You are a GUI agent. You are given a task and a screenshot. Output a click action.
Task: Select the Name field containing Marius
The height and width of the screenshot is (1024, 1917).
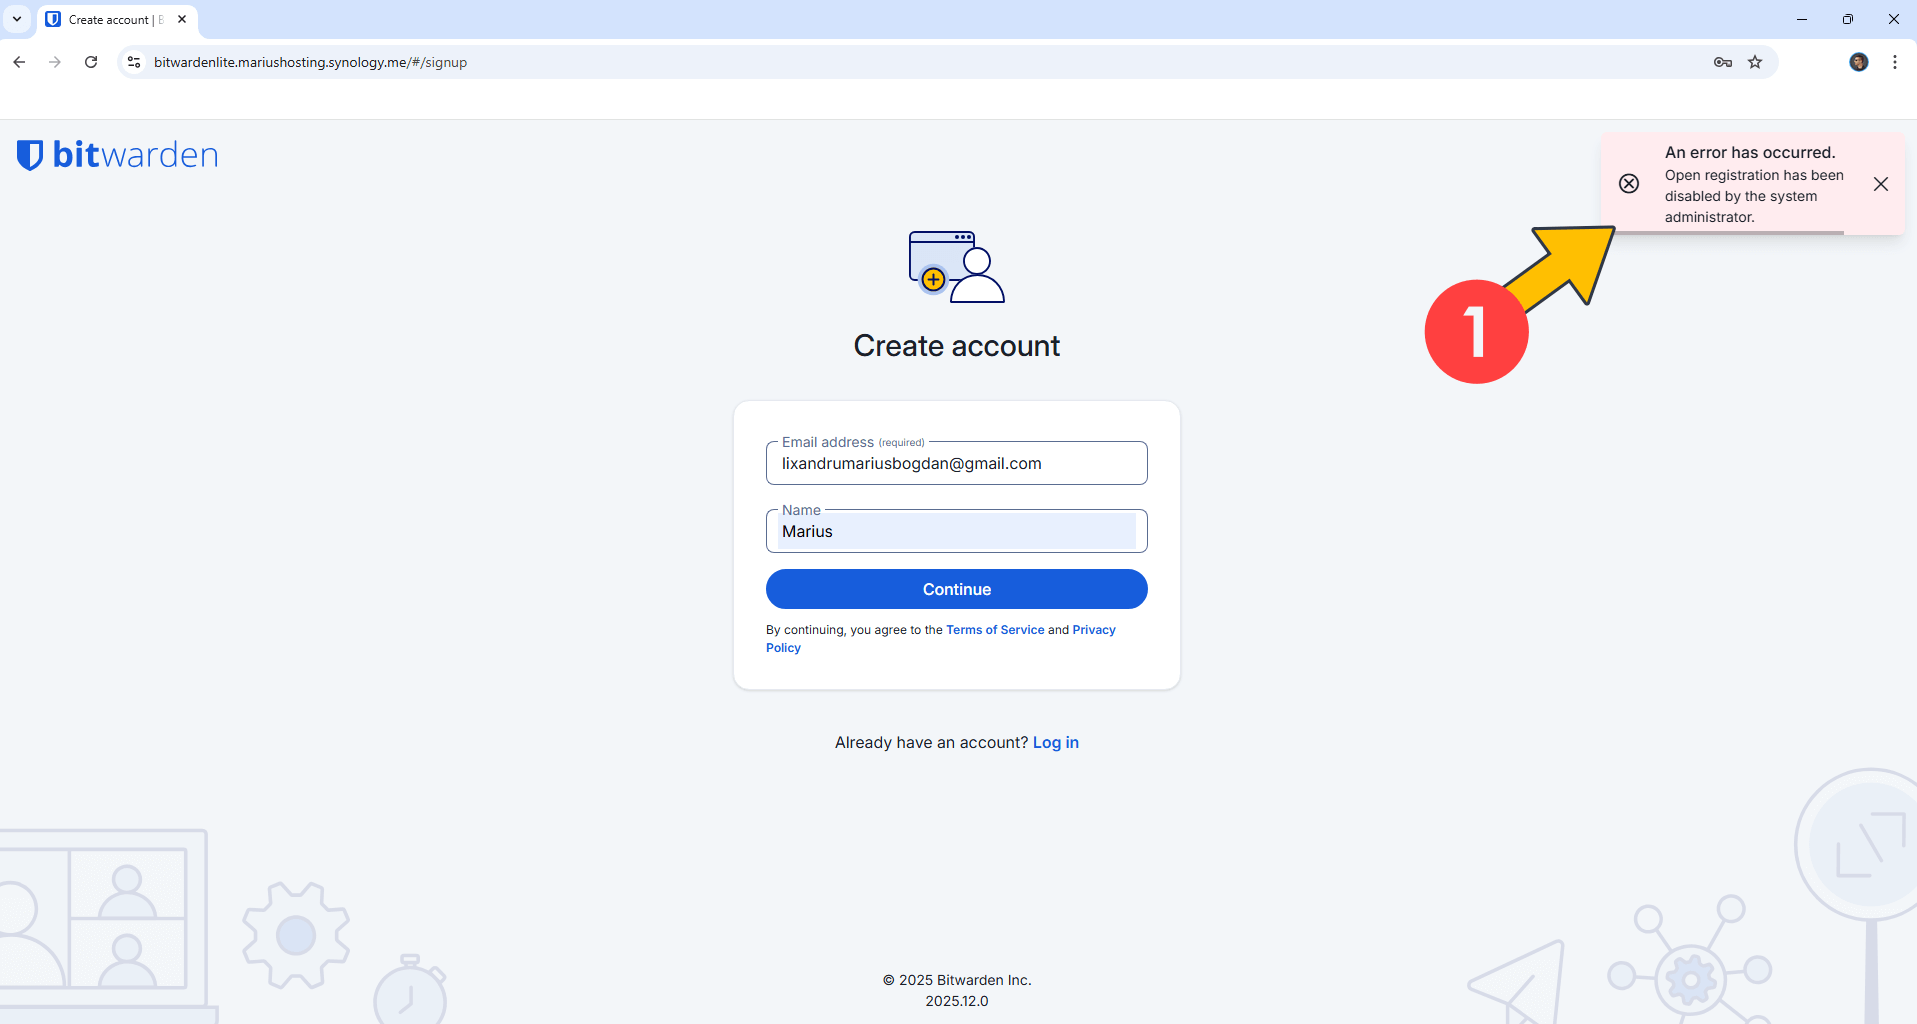click(955, 531)
